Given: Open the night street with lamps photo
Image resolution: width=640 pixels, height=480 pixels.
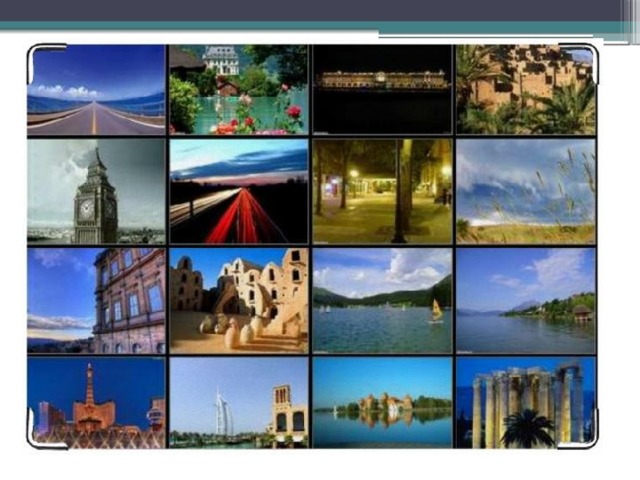Looking at the screenshot, I should click(382, 191).
